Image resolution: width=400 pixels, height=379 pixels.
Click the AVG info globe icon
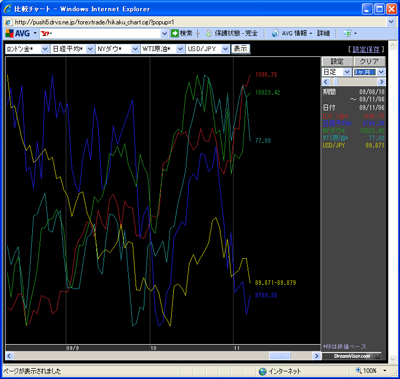pos(275,33)
